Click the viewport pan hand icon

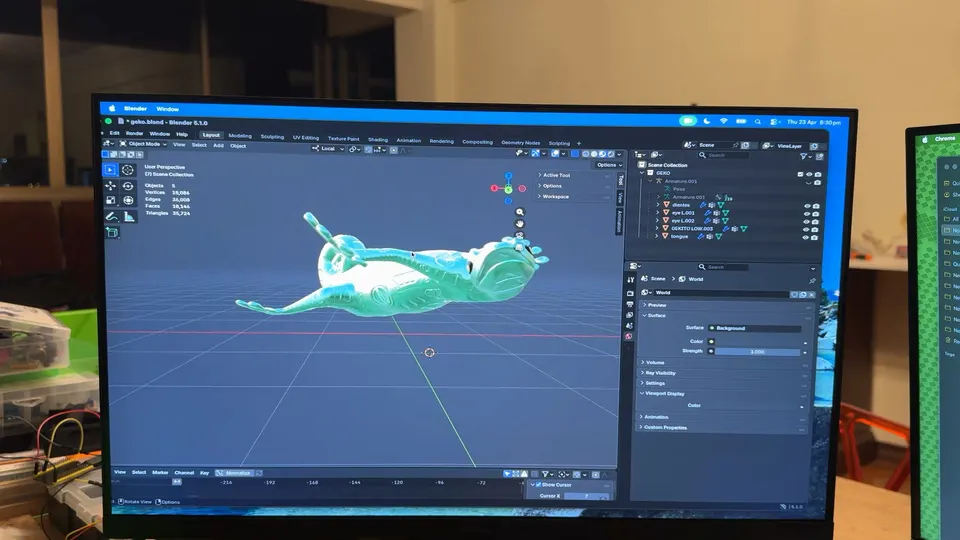click(520, 223)
